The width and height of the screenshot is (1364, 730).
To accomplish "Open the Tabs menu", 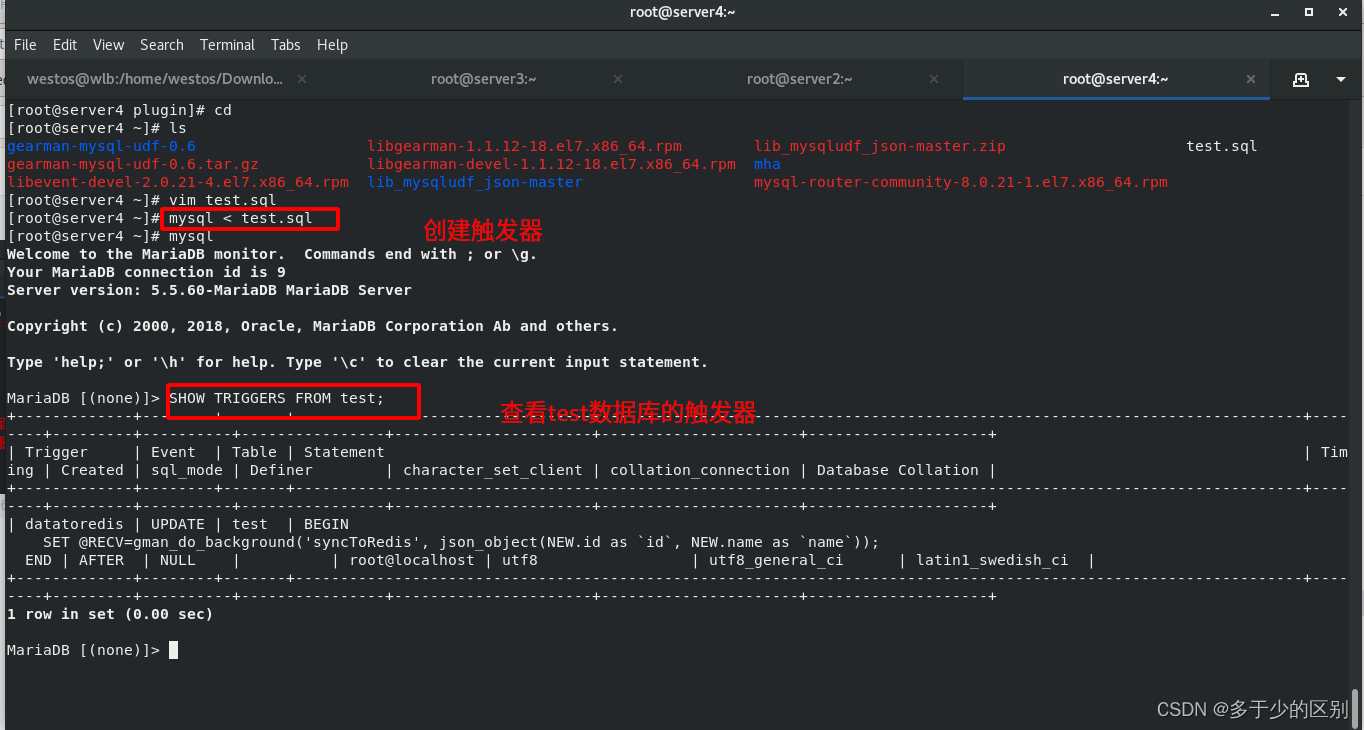I will point(286,45).
